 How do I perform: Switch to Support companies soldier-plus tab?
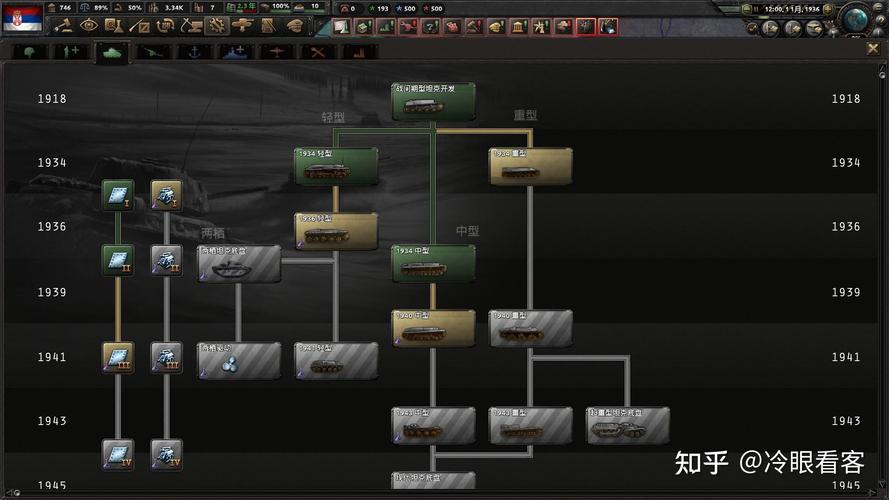coord(71,52)
